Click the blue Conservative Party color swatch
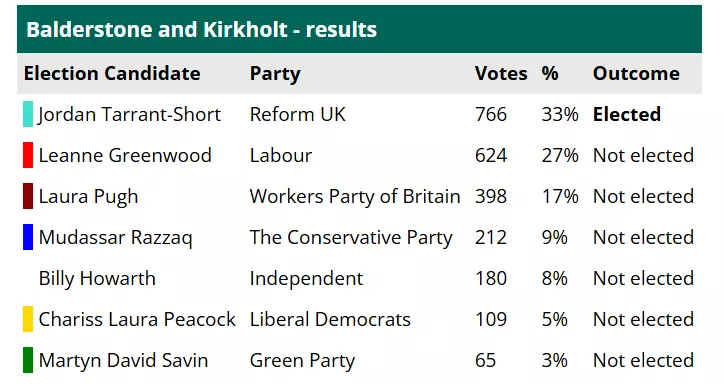This screenshot has width=724, height=384. click(28, 237)
